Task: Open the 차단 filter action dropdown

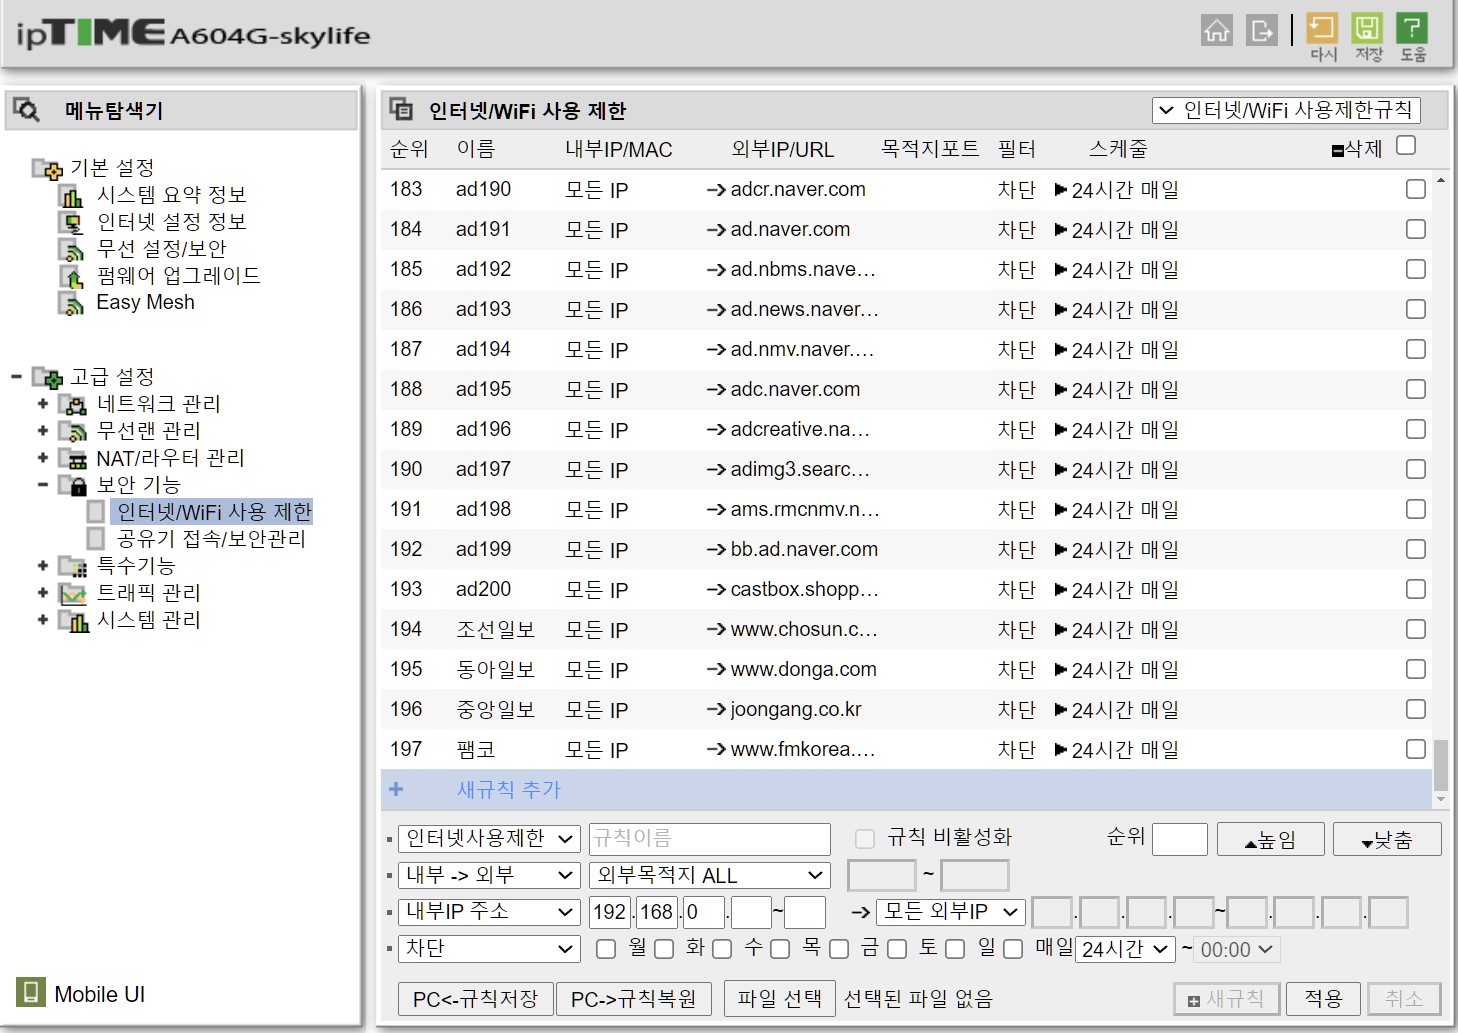Action: (489, 949)
